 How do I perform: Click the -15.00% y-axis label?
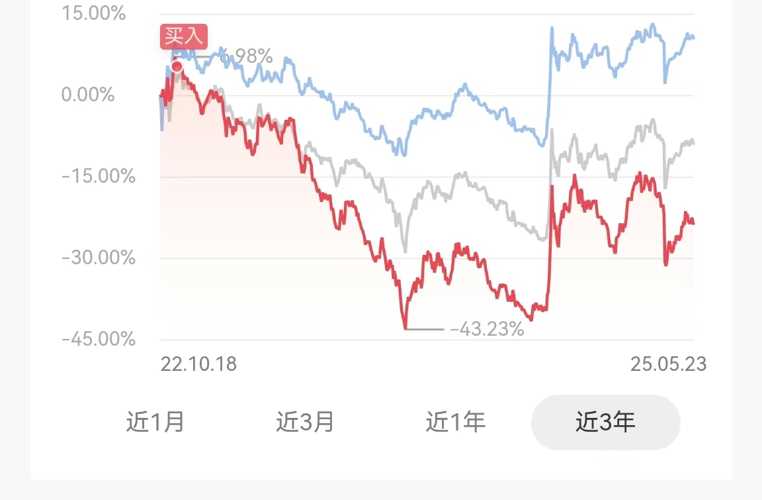click(x=98, y=176)
